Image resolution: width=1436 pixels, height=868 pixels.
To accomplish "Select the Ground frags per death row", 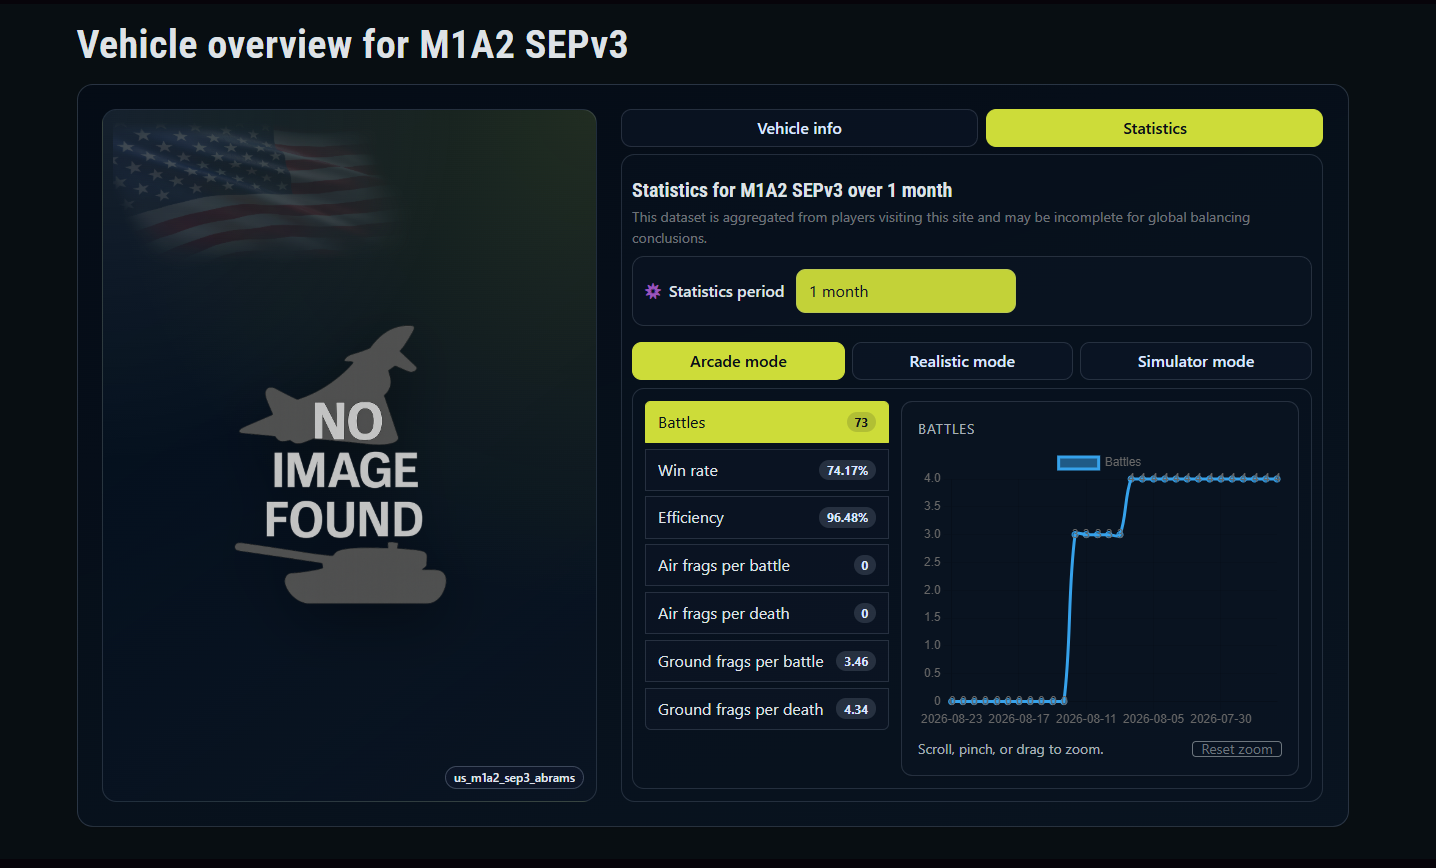I will coord(767,709).
